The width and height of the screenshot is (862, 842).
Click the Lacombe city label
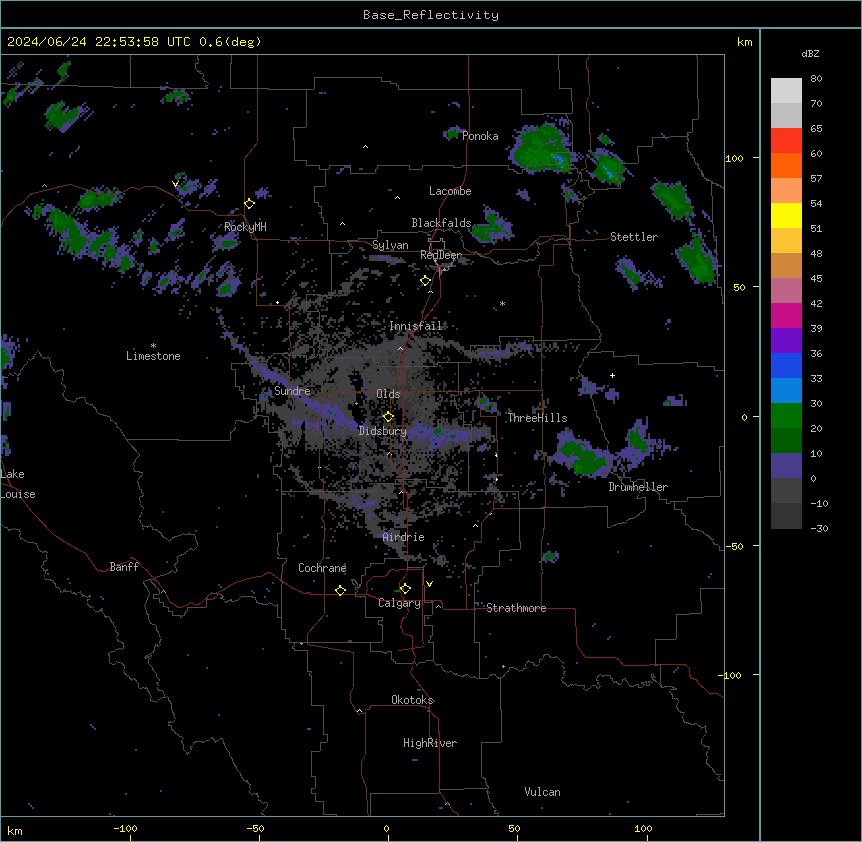tap(450, 191)
